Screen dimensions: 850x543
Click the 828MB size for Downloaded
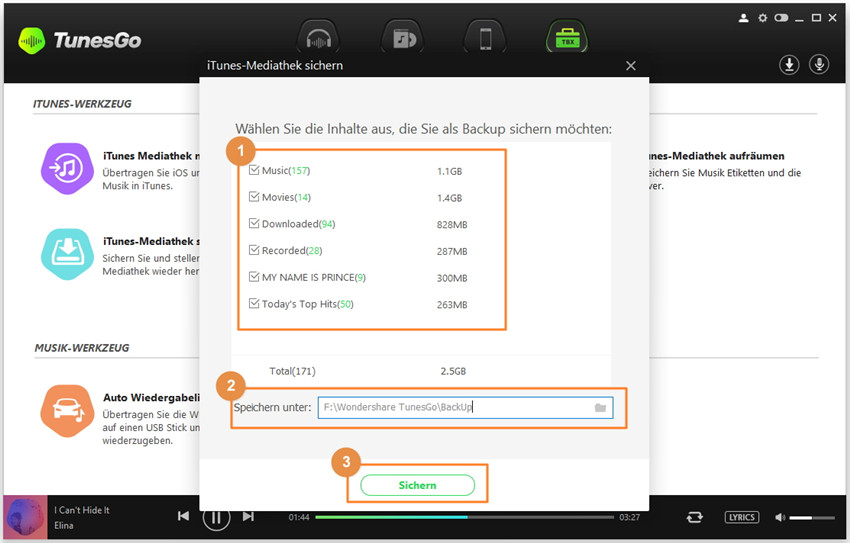click(452, 224)
